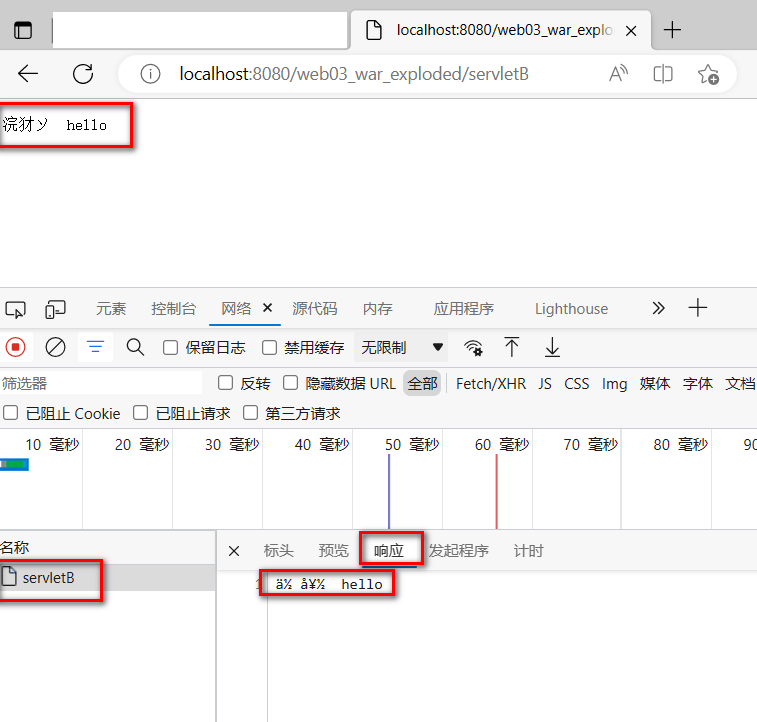Screen dimensions: 757x722
Task: Click the browser back arrow
Action: pos(28,74)
